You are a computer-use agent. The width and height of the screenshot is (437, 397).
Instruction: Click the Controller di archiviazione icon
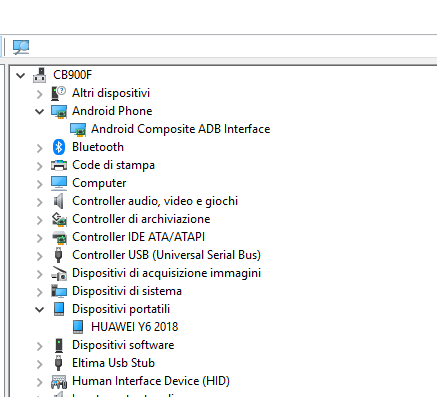[59, 219]
